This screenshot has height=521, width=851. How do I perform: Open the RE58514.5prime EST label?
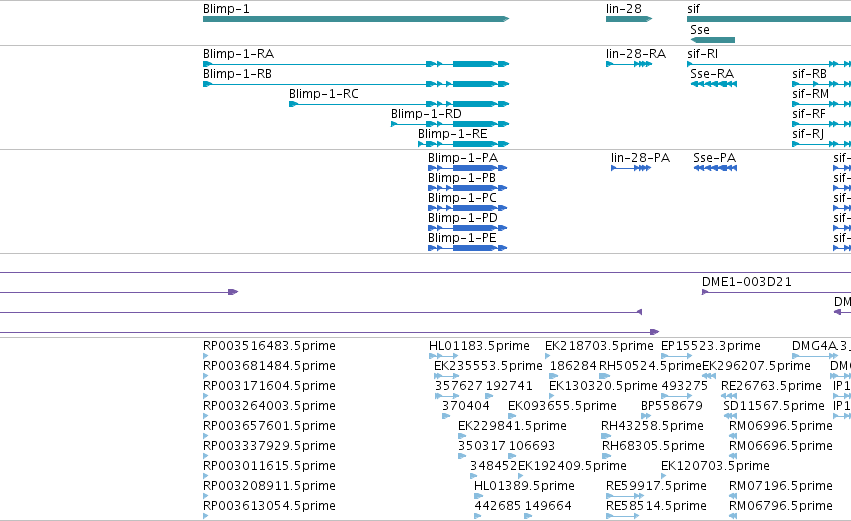click(656, 507)
